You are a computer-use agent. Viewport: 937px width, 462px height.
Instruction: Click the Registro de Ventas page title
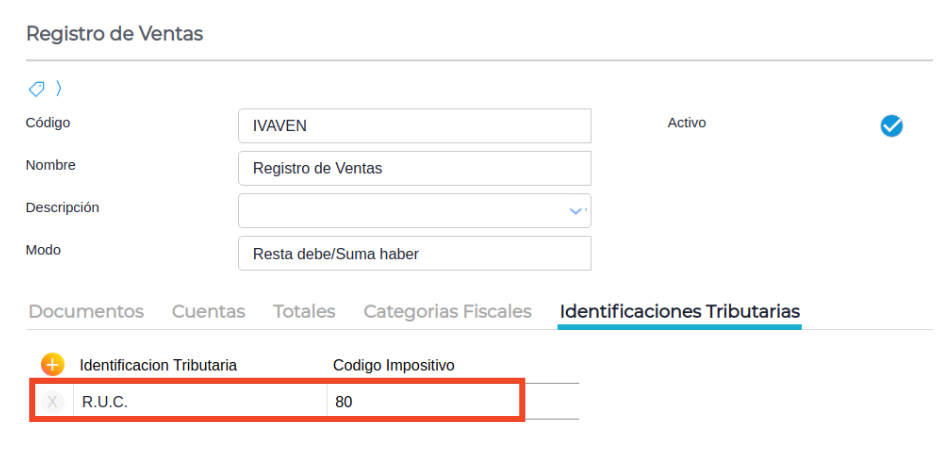114,34
